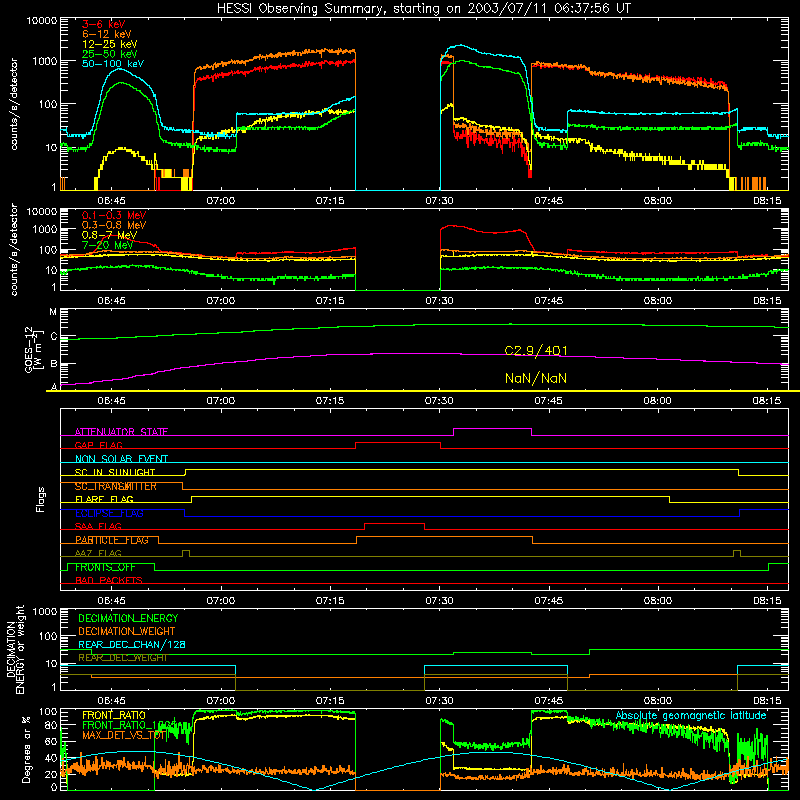Select the 6-12 keV legend label
This screenshot has height=800, width=800.
pos(107,34)
